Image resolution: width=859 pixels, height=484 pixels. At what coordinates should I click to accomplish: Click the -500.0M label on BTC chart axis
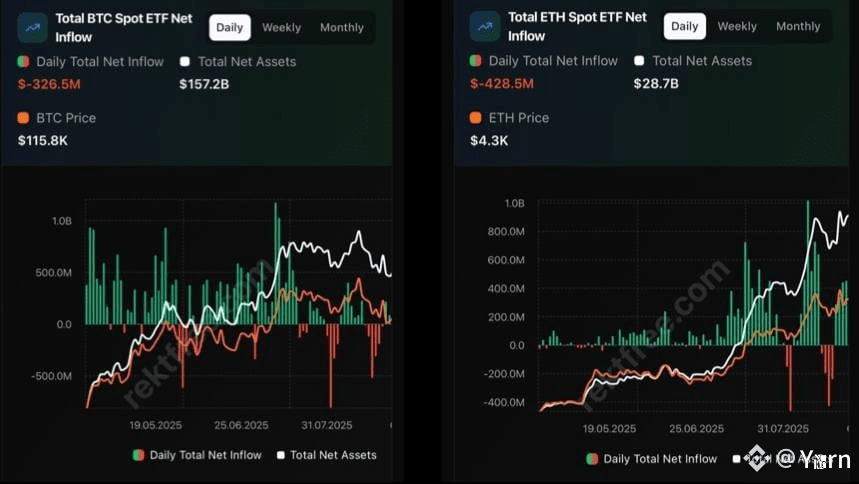[51, 376]
